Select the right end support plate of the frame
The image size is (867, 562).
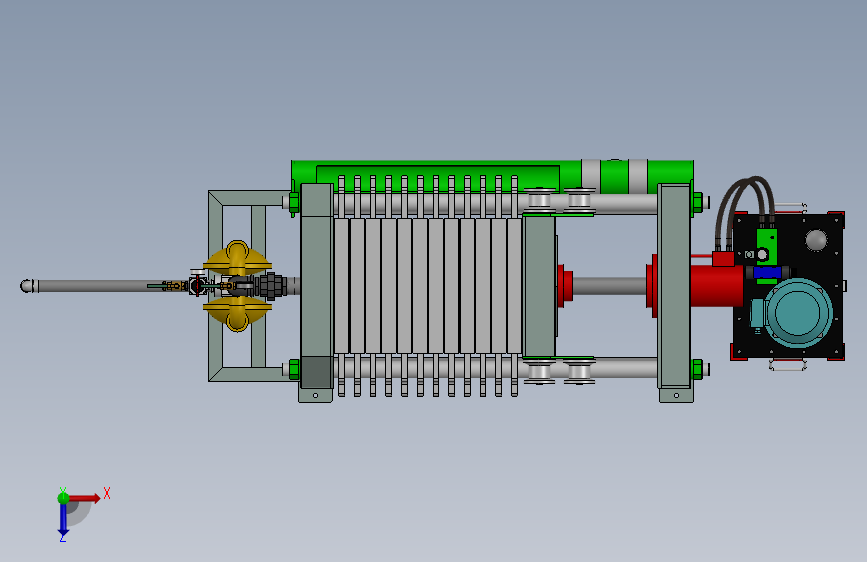point(674,287)
